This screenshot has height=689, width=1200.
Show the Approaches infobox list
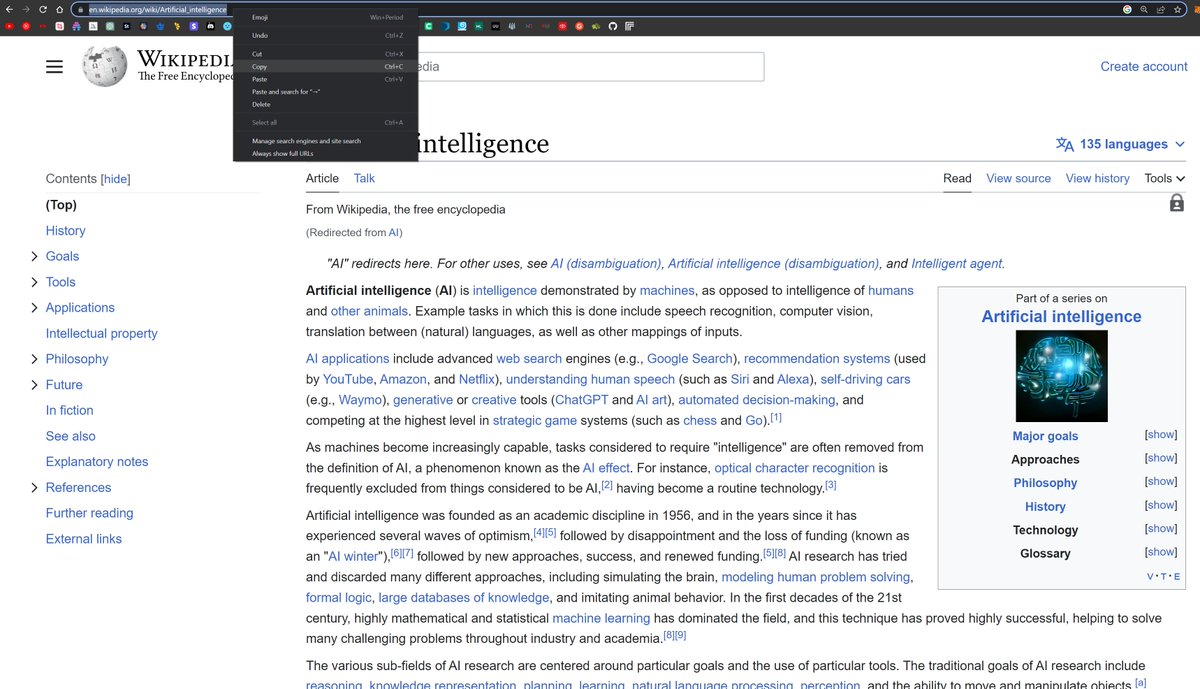(1160, 458)
